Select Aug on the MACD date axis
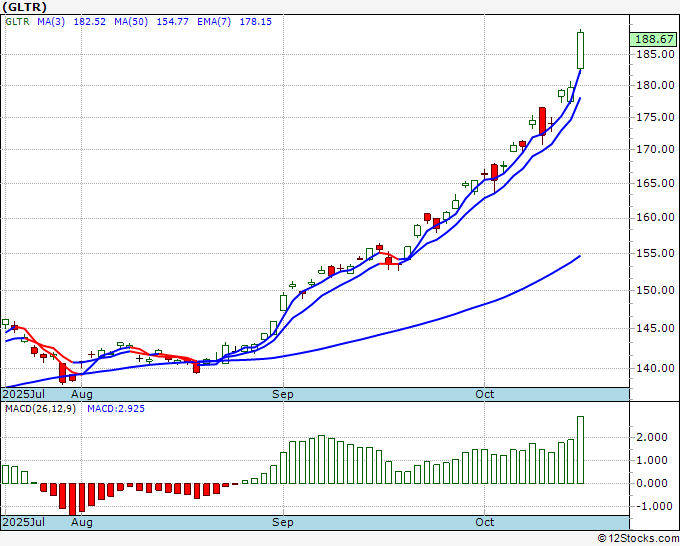This screenshot has height=546, width=680. coord(82,523)
